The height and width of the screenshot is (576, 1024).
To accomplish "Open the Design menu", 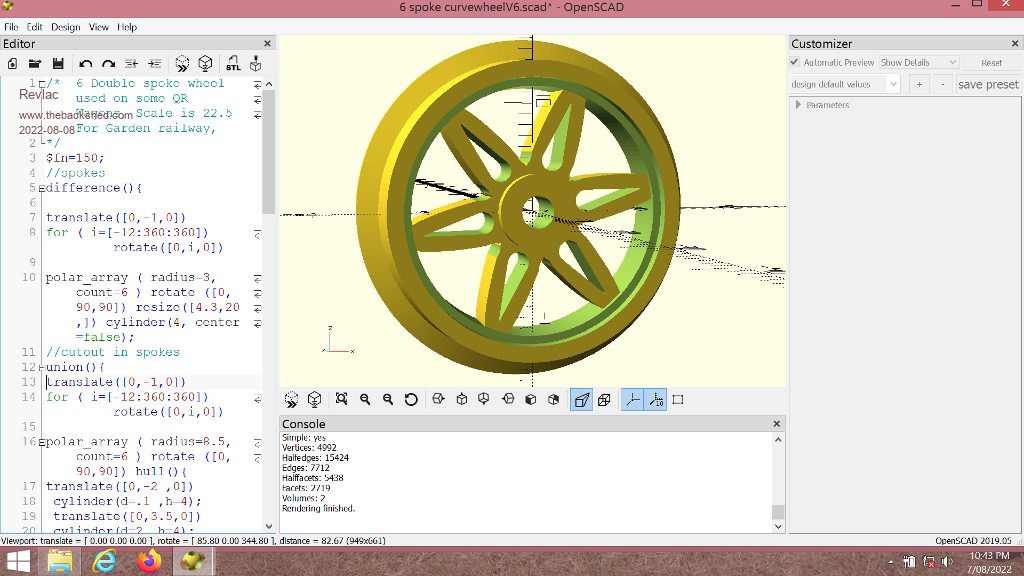I will pyautogui.click(x=66, y=27).
